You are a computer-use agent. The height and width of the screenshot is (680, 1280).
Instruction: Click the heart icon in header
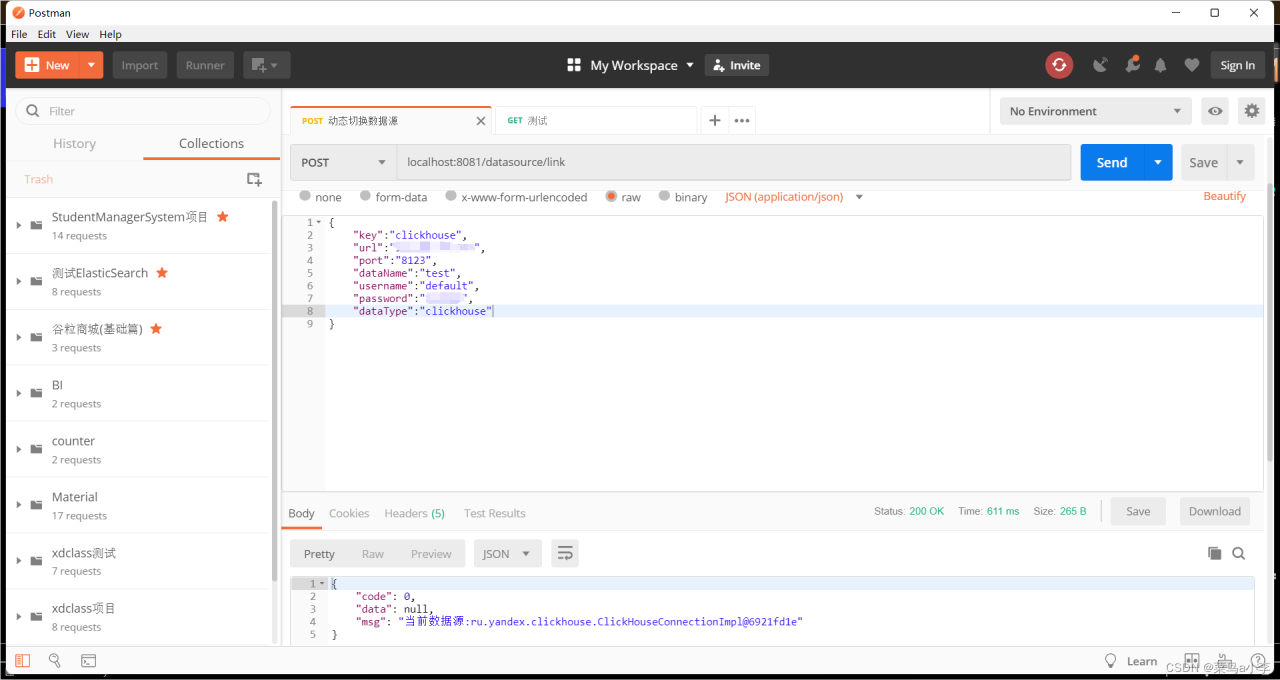click(x=1191, y=65)
